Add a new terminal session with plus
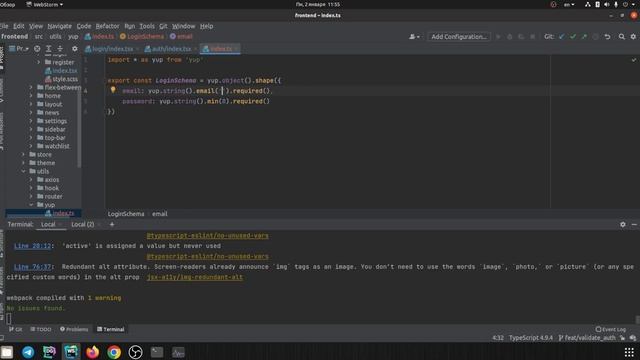The width and height of the screenshot is (640, 360). click(112, 224)
